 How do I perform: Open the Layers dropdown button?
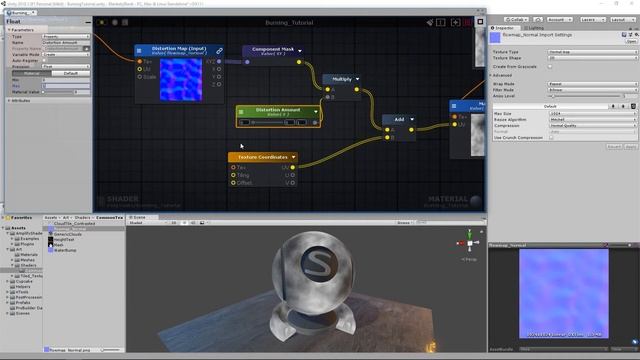pos(593,20)
